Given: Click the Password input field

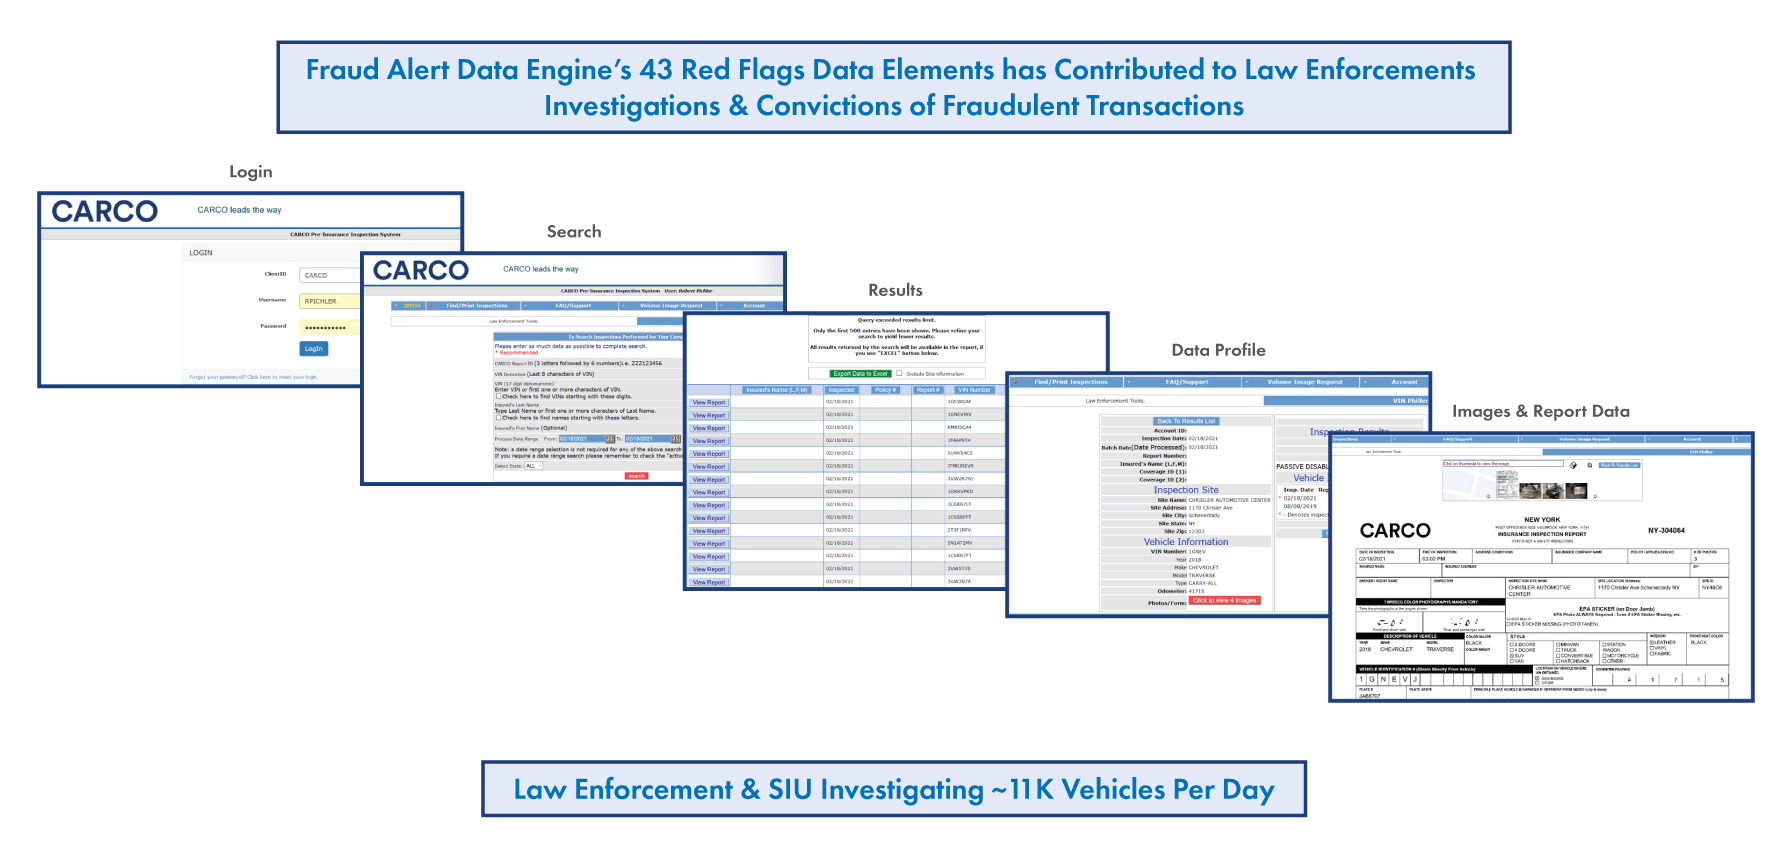Looking at the screenshot, I should click(329, 327).
